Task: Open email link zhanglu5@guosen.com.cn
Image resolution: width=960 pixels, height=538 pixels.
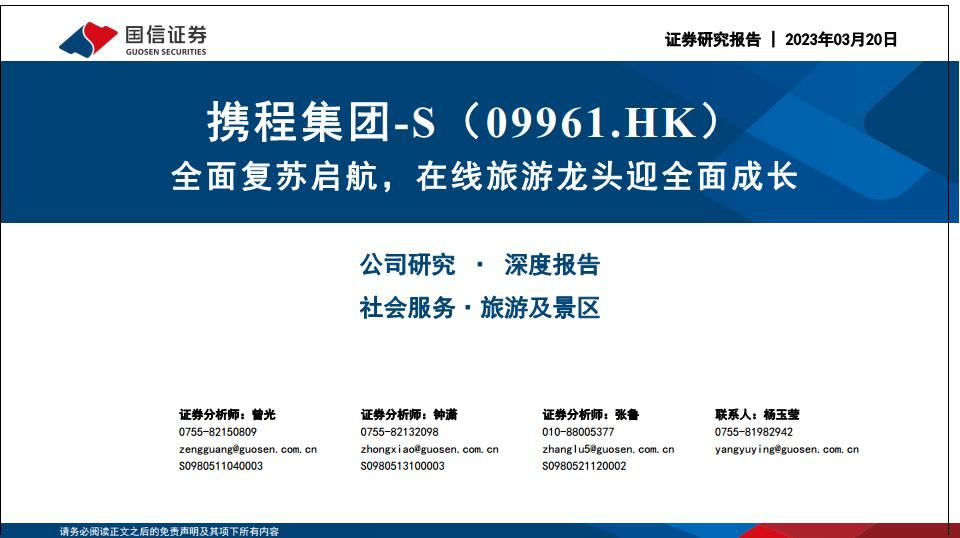Action: click(x=608, y=449)
